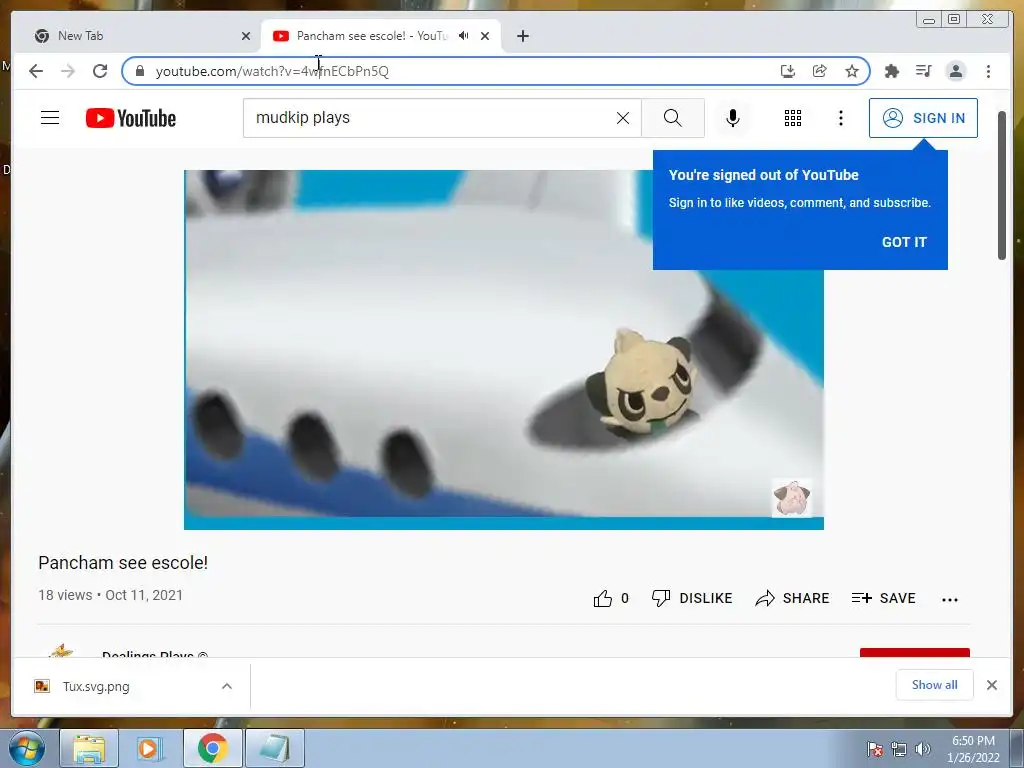Run search with the magnifier button
The image size is (1024, 768).
pos(673,118)
